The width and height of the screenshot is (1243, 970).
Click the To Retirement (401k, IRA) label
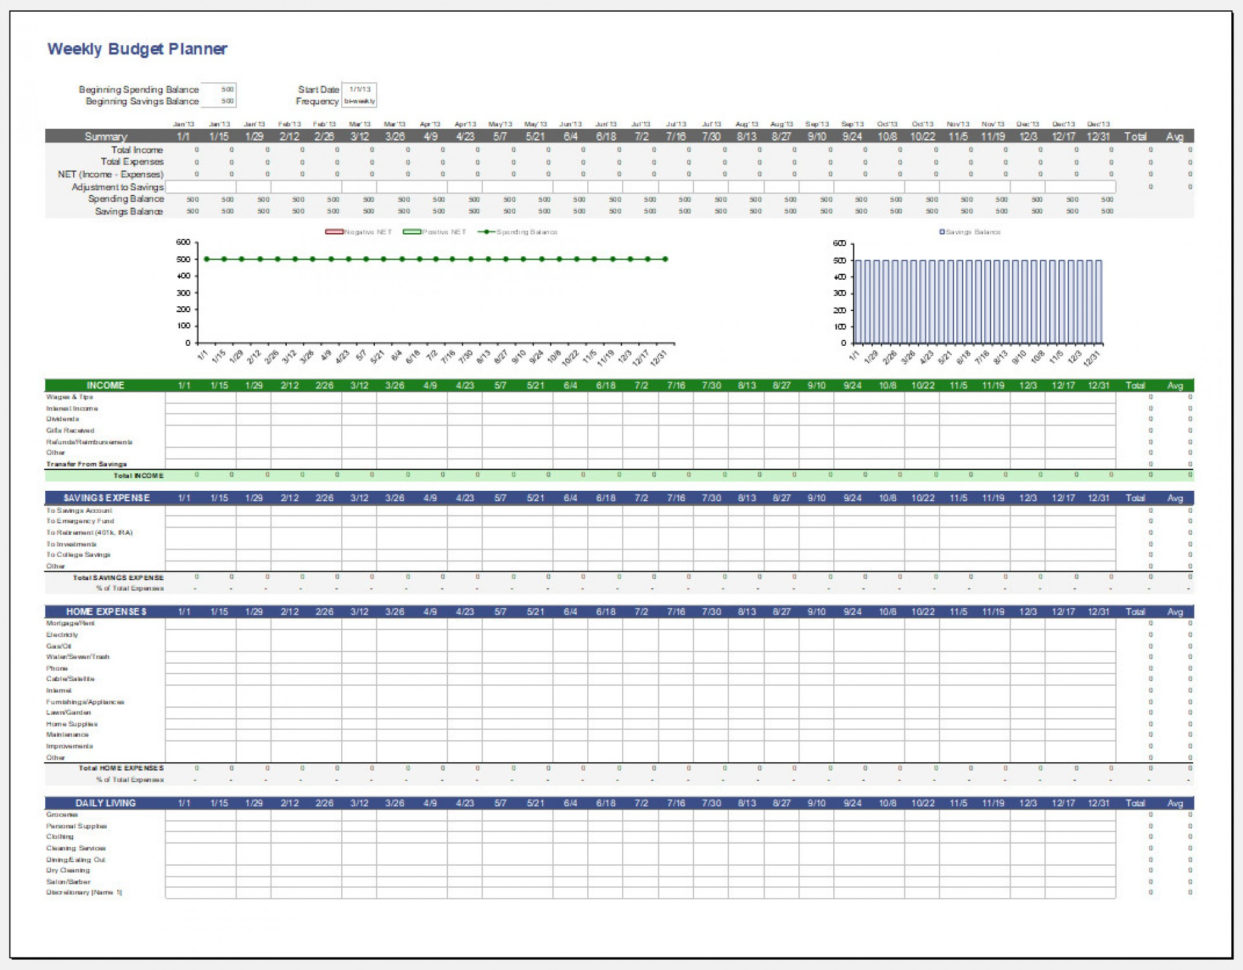89,532
